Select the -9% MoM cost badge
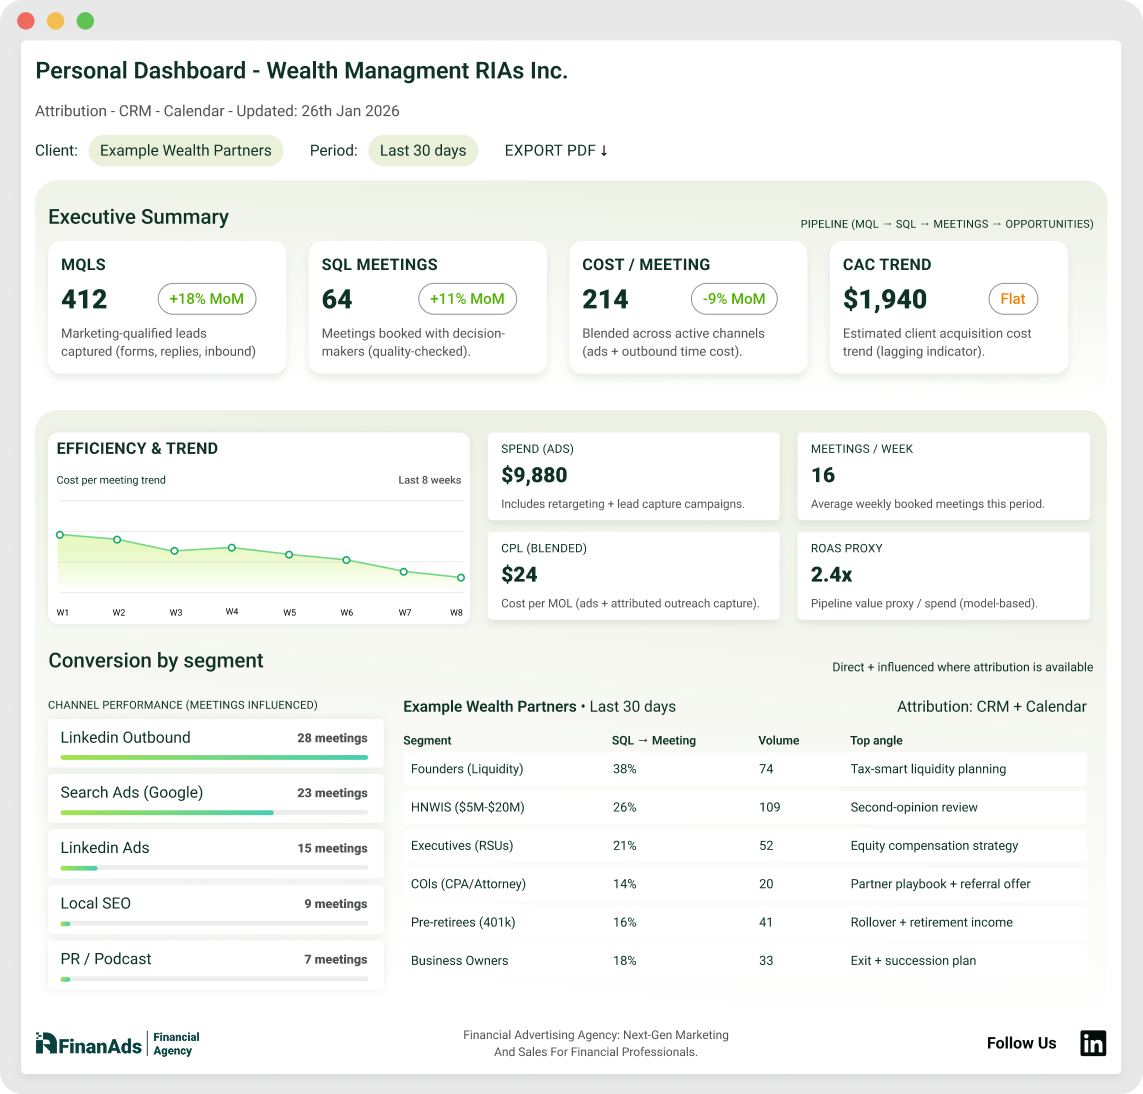The width and height of the screenshot is (1143, 1094). coord(734,299)
